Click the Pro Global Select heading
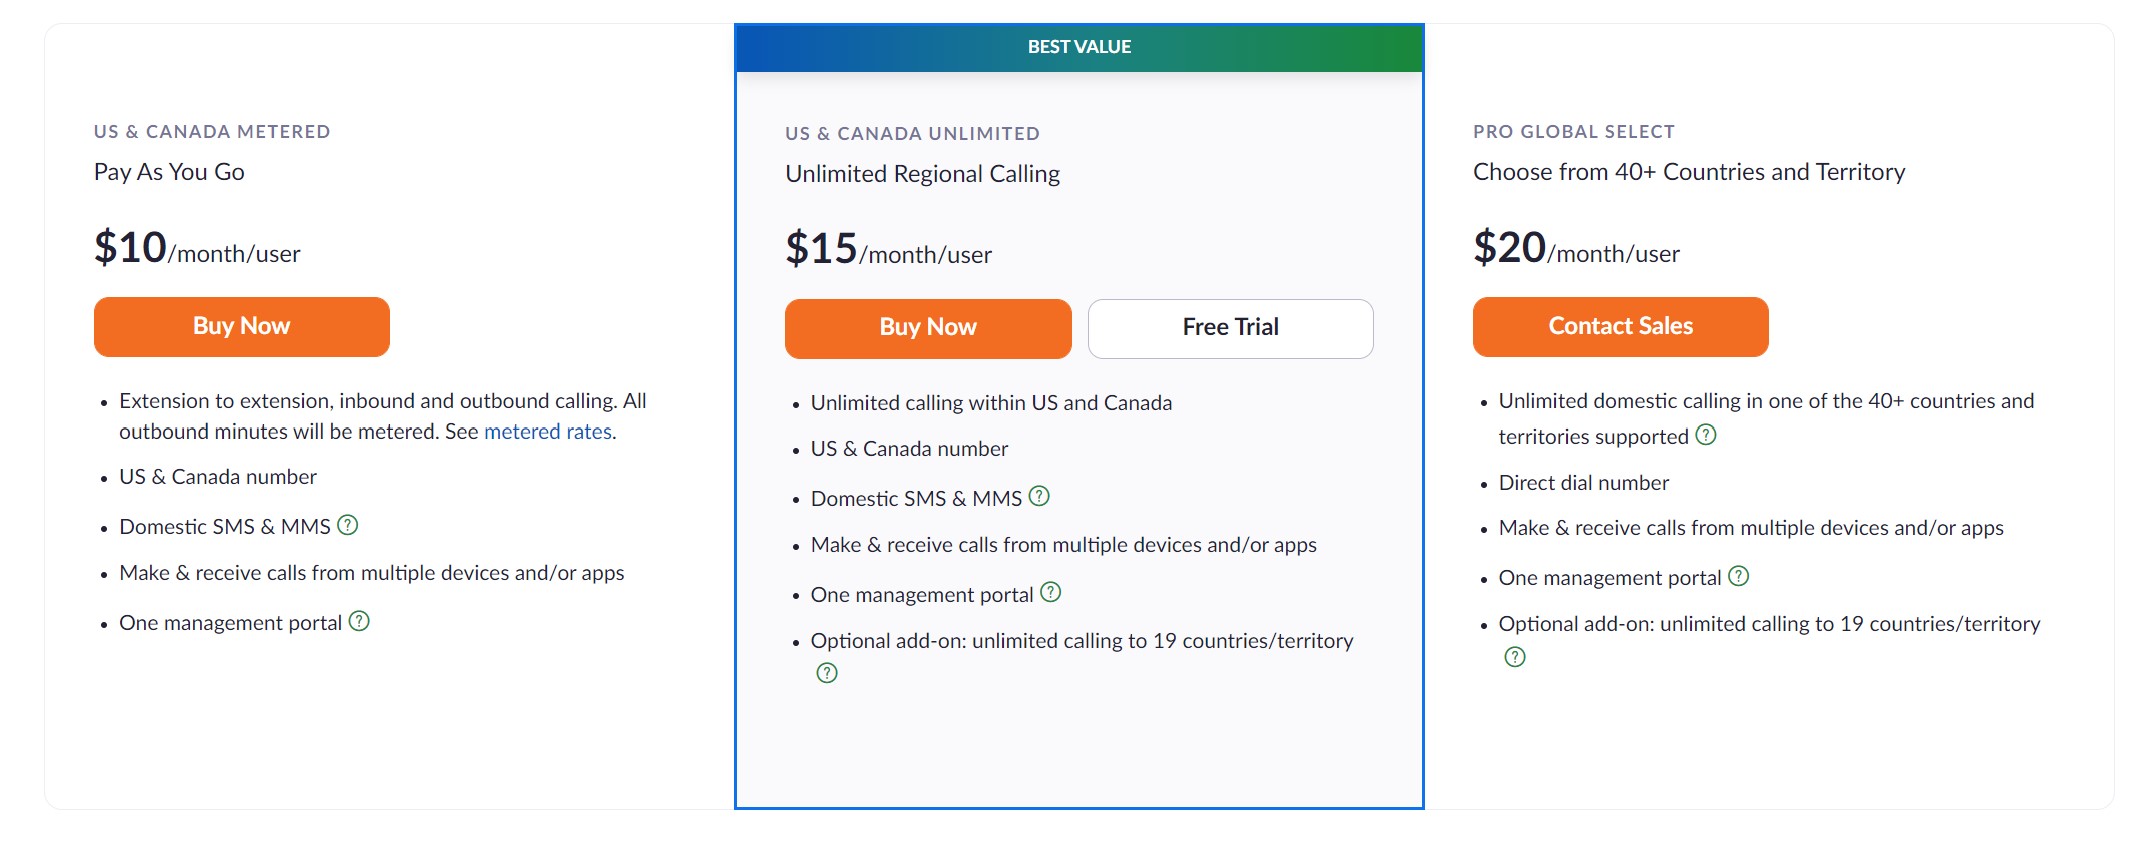This screenshot has height=852, width=2152. (1574, 132)
